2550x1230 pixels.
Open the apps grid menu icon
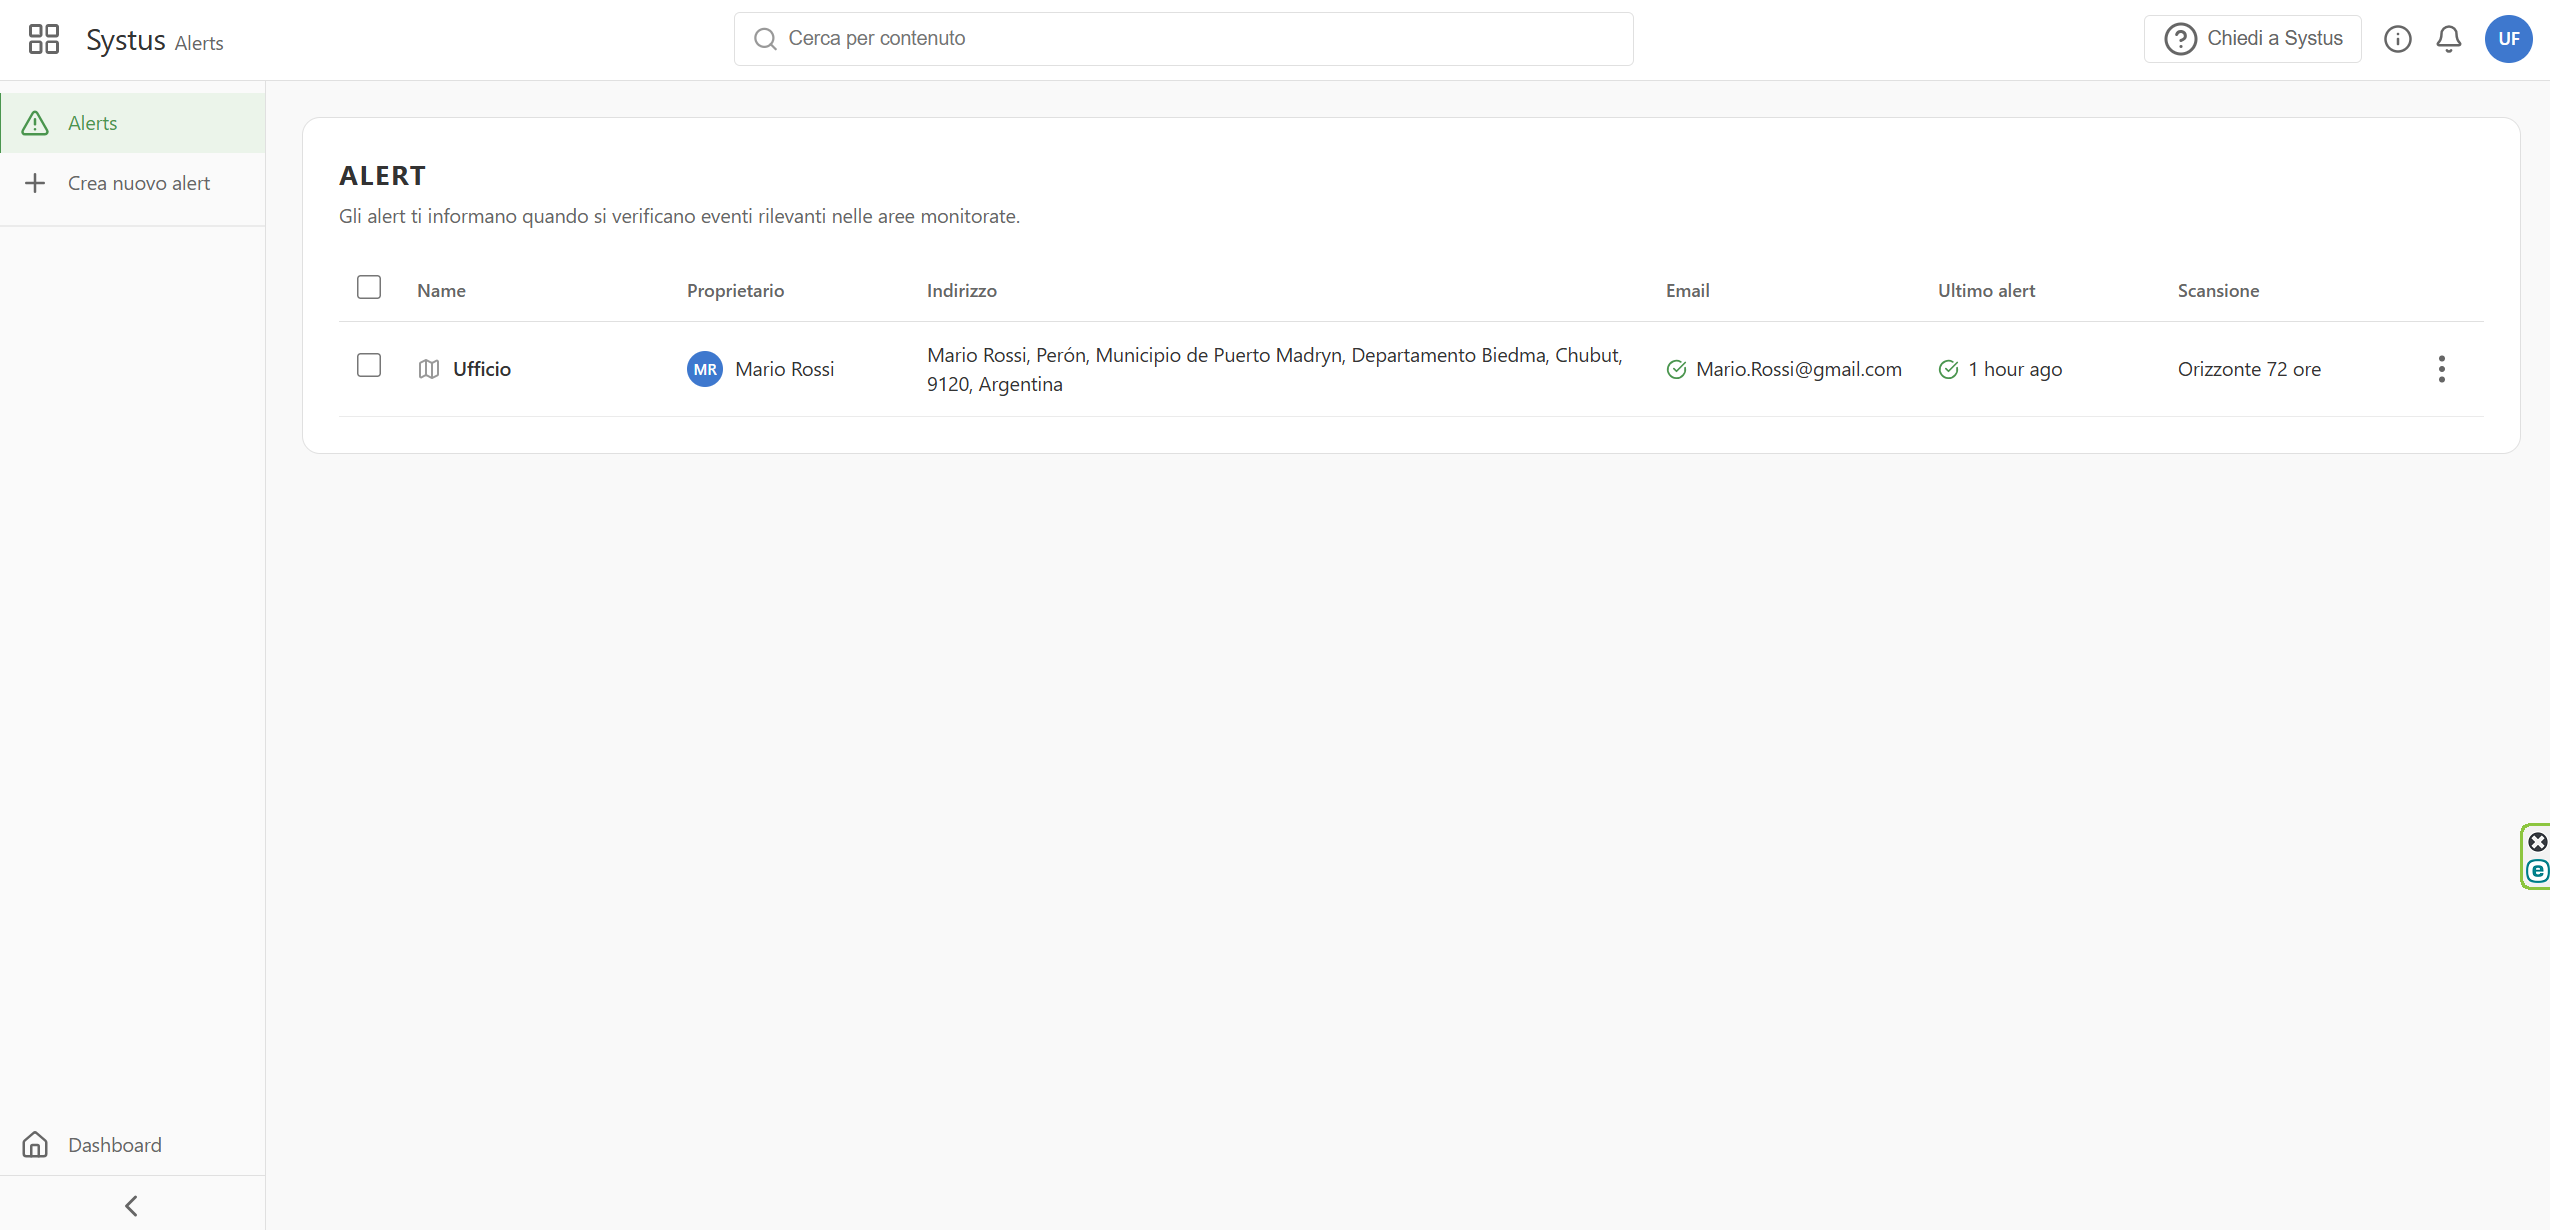(43, 39)
